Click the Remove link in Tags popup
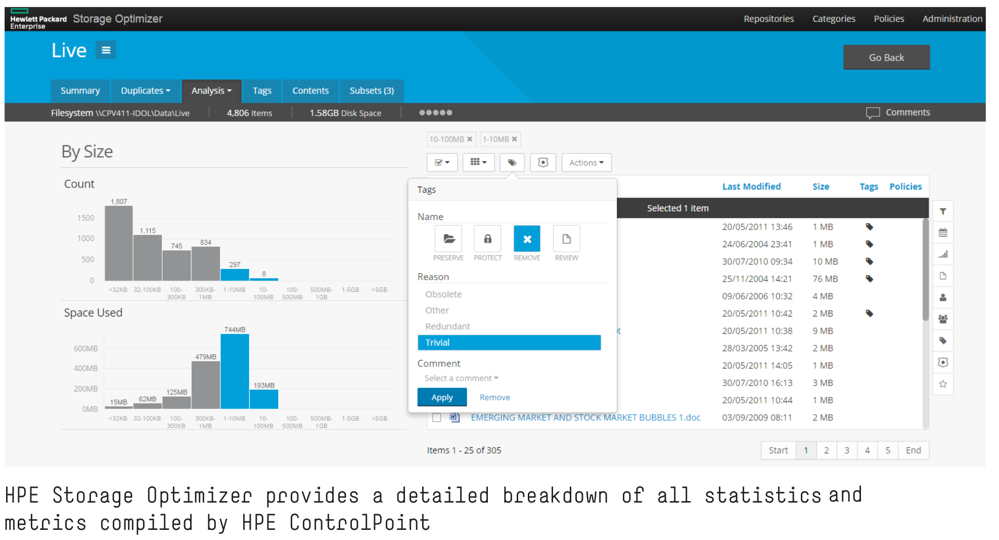Image resolution: width=999 pixels, height=540 pixels. tap(494, 397)
